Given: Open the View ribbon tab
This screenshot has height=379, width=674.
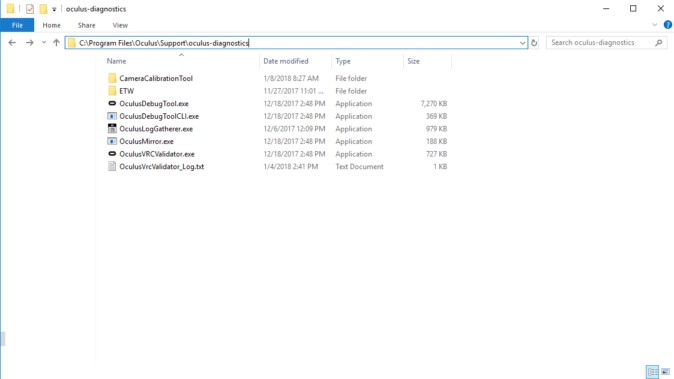Looking at the screenshot, I should click(x=120, y=25).
